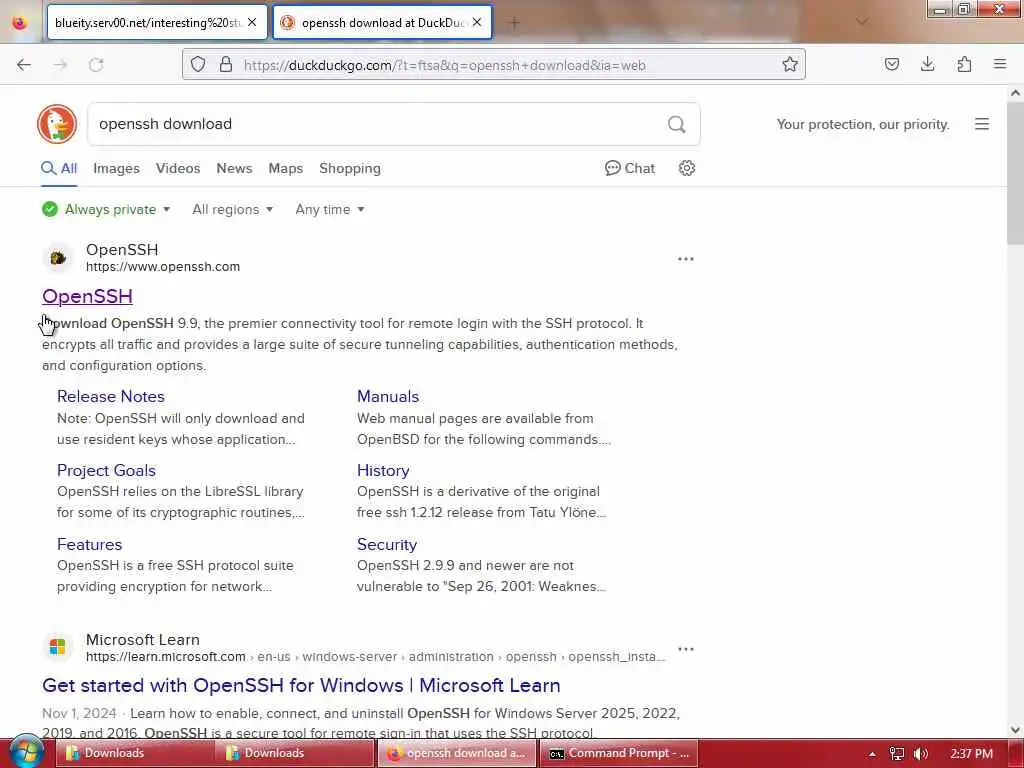The image size is (1024, 768).
Task: Open Get started with OpenSSH for Windows link
Action: click(301, 685)
